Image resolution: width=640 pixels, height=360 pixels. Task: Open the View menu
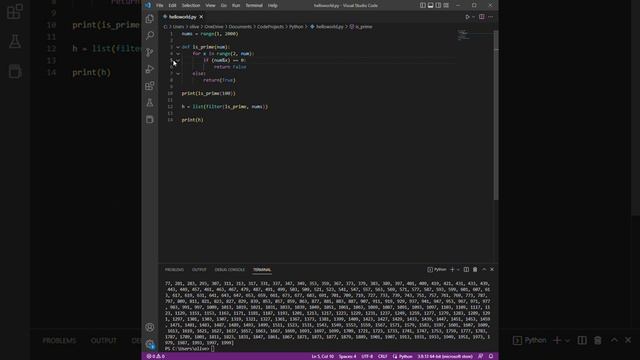tap(210, 5)
